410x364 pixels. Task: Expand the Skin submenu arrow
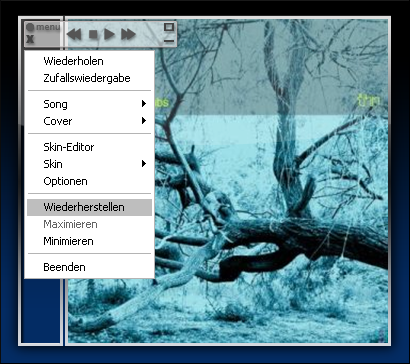(x=144, y=163)
